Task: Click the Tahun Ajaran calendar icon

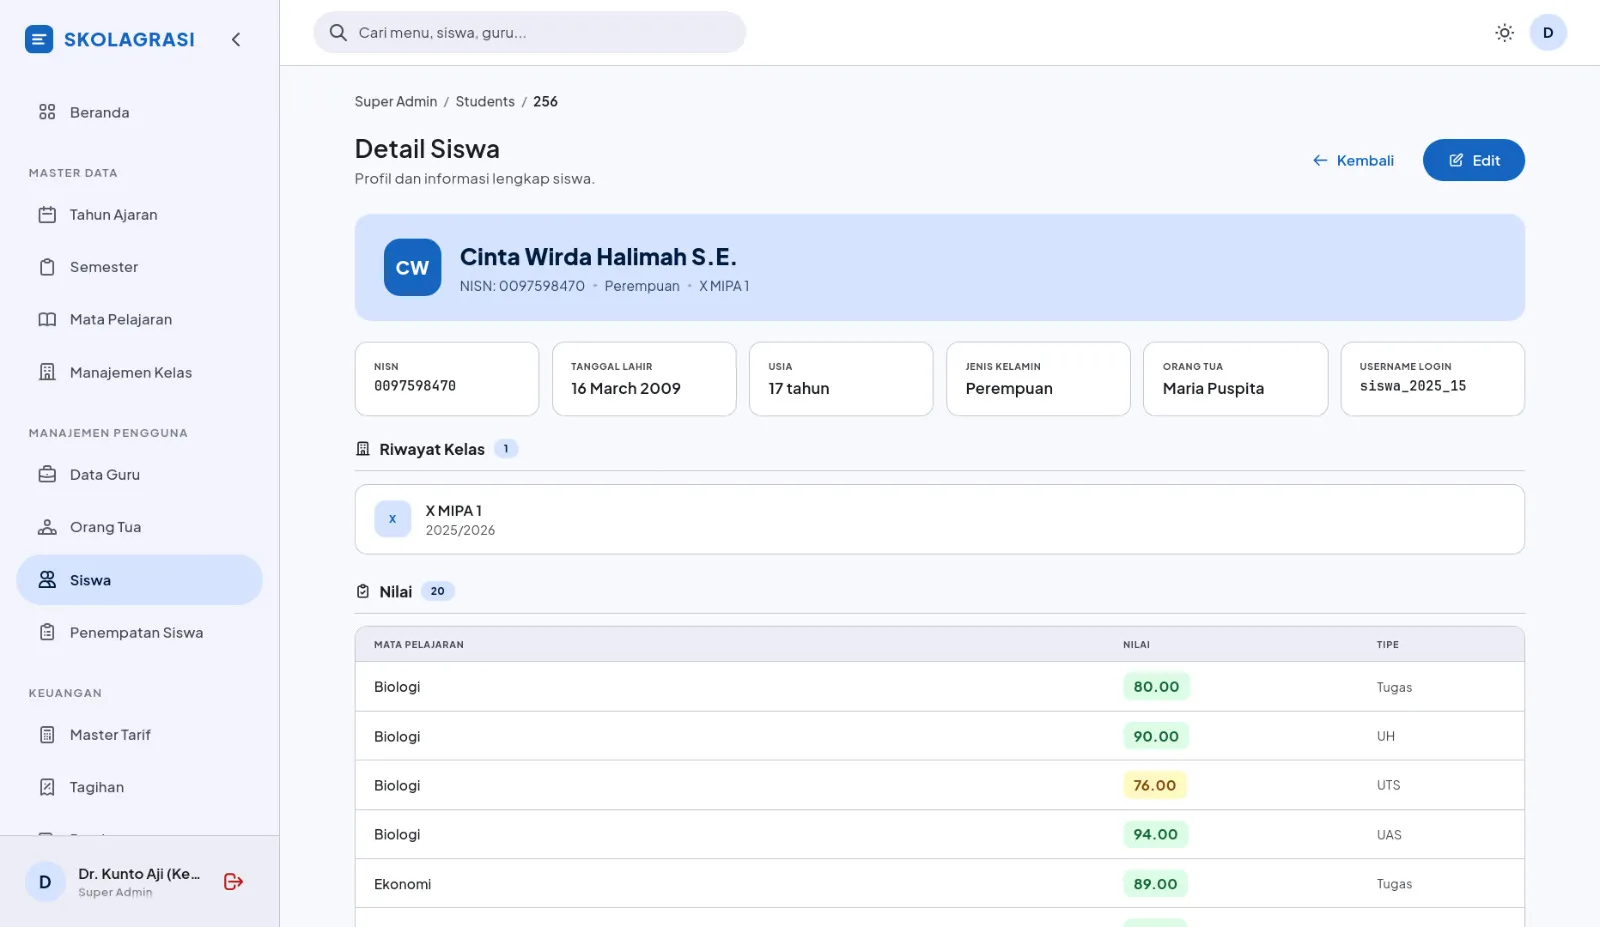Action: (47, 215)
